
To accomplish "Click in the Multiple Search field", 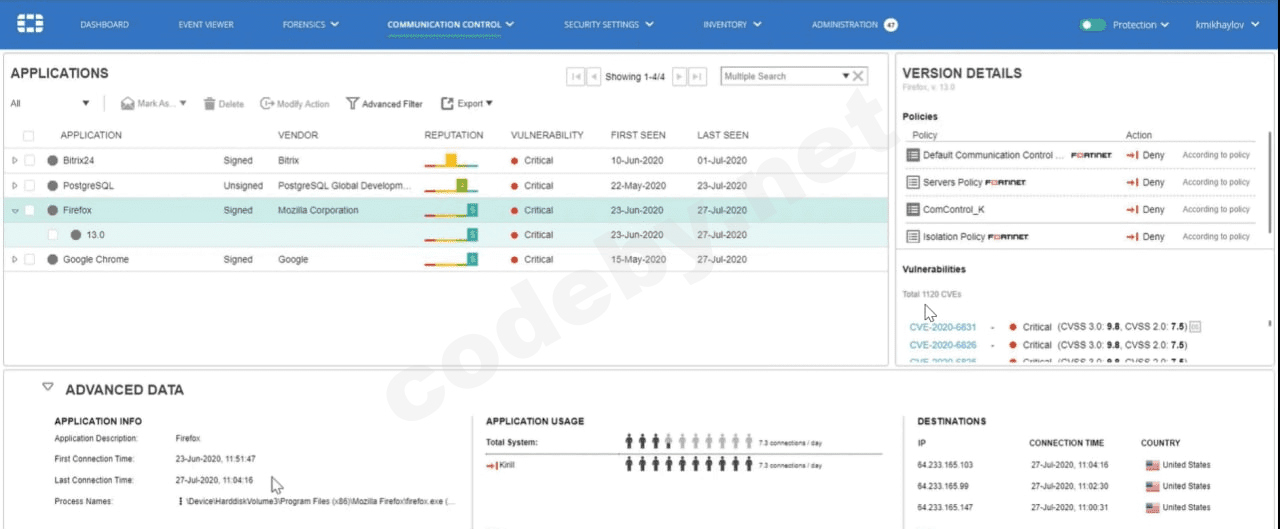I will pyautogui.click(x=778, y=76).
